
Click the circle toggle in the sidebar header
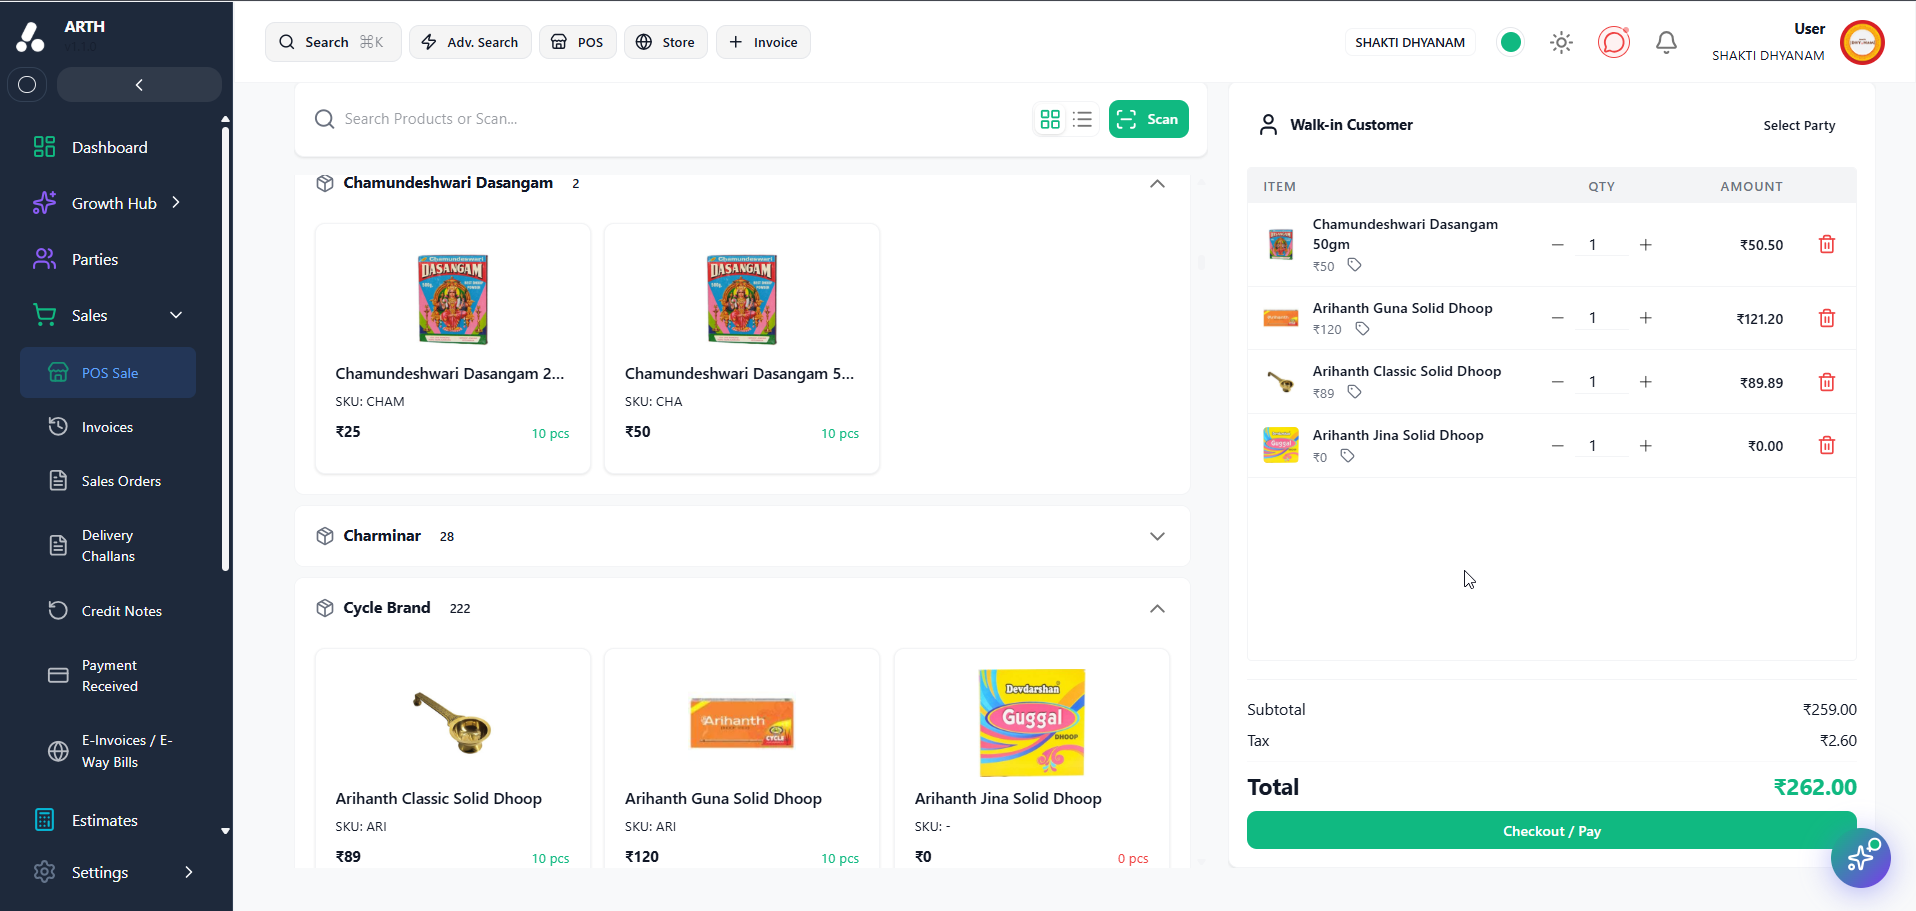(x=27, y=85)
